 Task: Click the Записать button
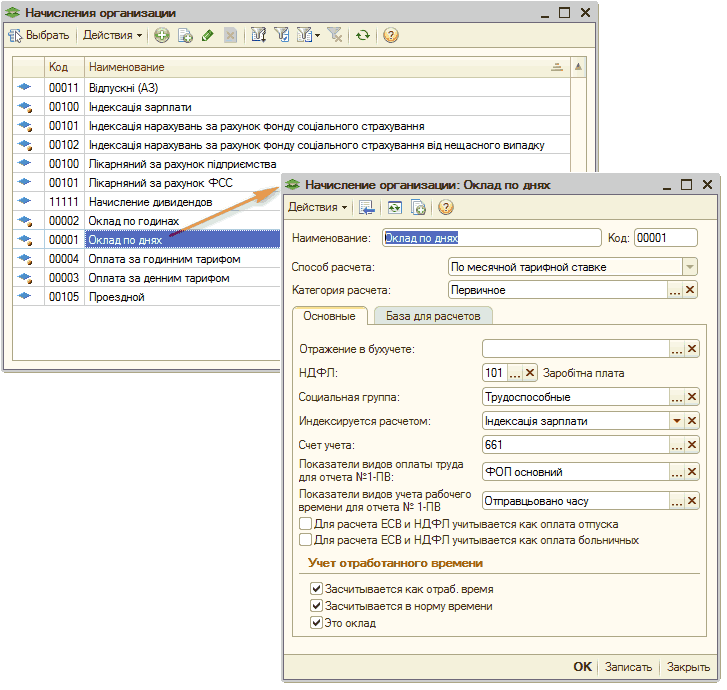629,667
